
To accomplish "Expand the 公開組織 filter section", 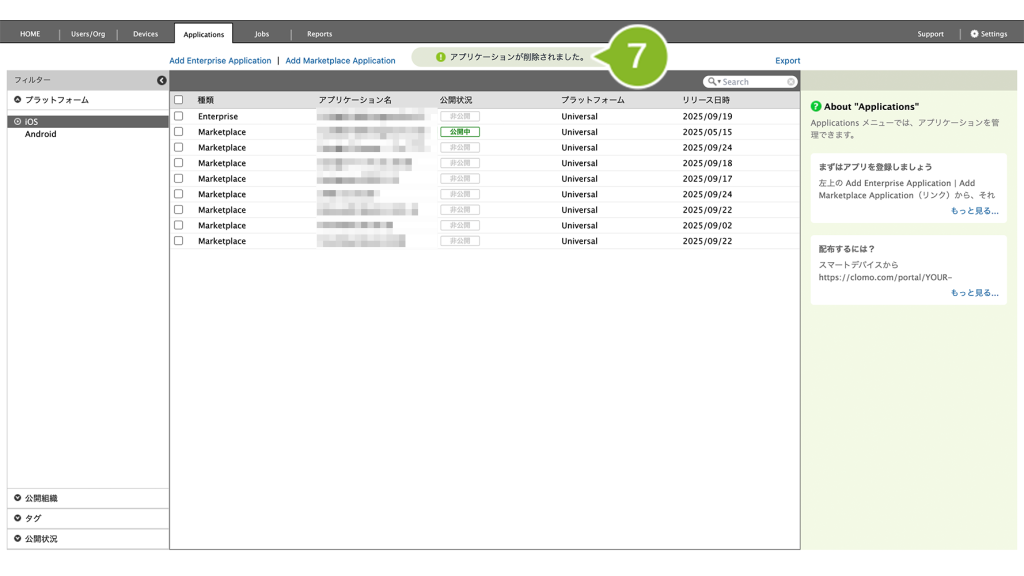I will pyautogui.click(x=18, y=498).
